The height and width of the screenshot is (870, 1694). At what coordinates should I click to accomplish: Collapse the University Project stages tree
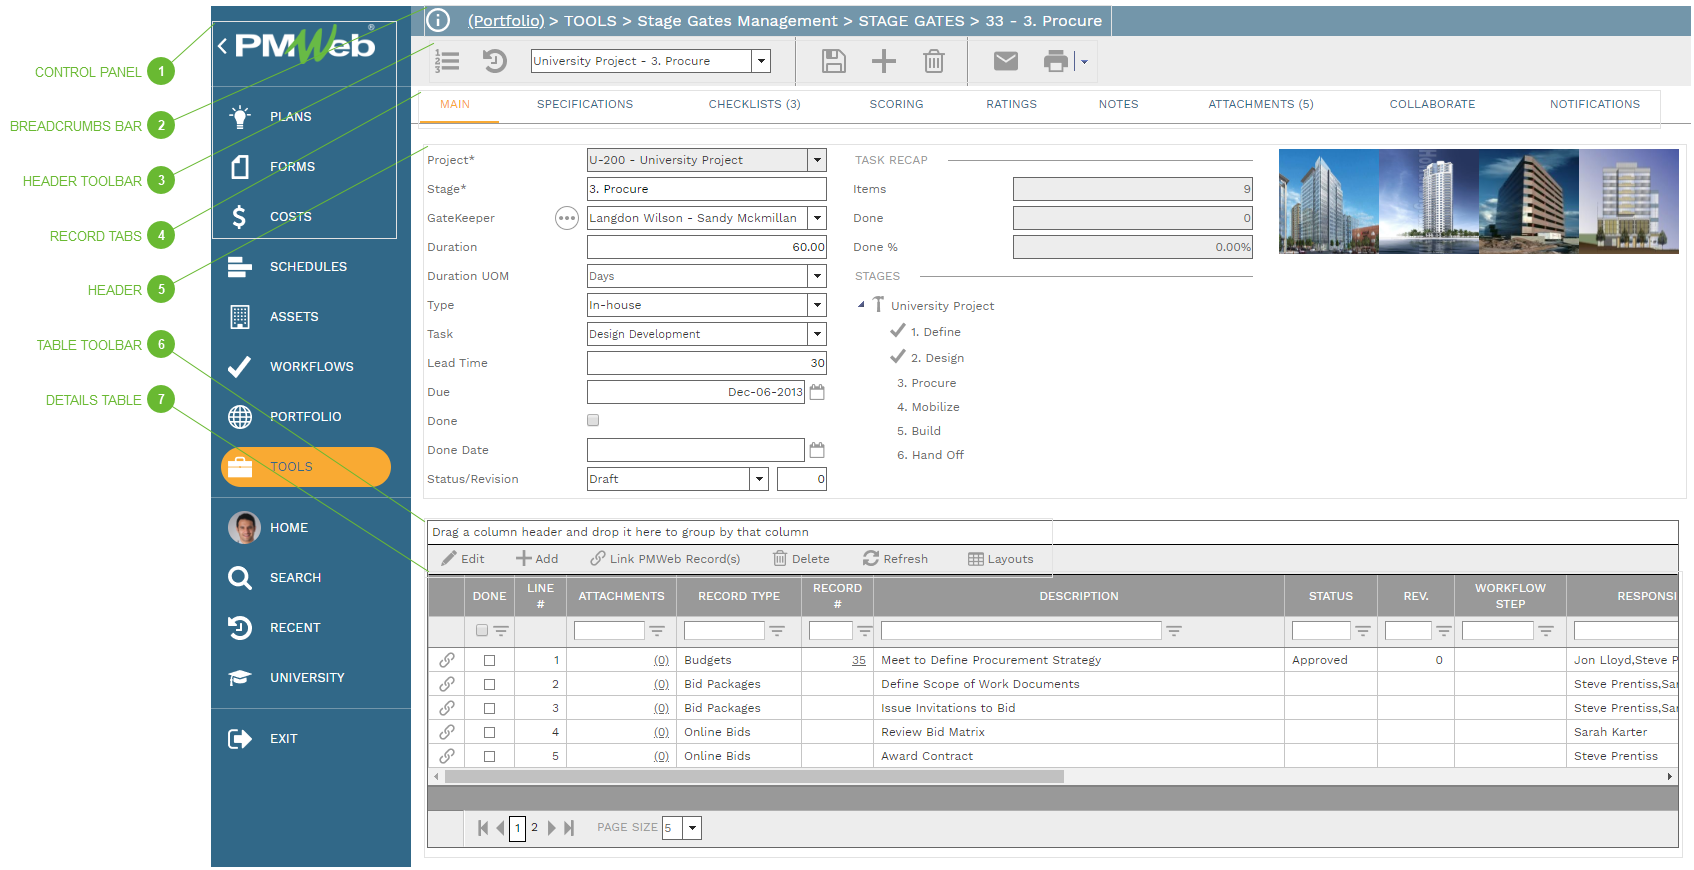point(861,305)
